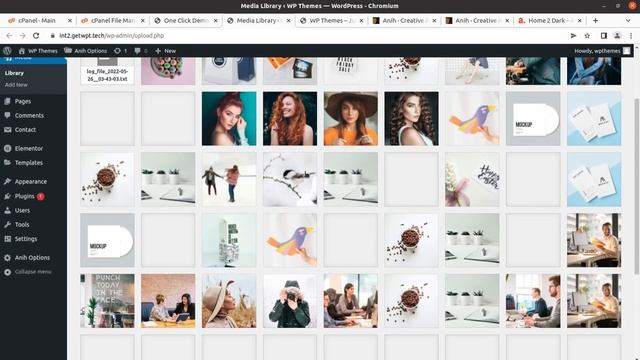
Task: Click the Tools wrench icon
Action: point(7,224)
